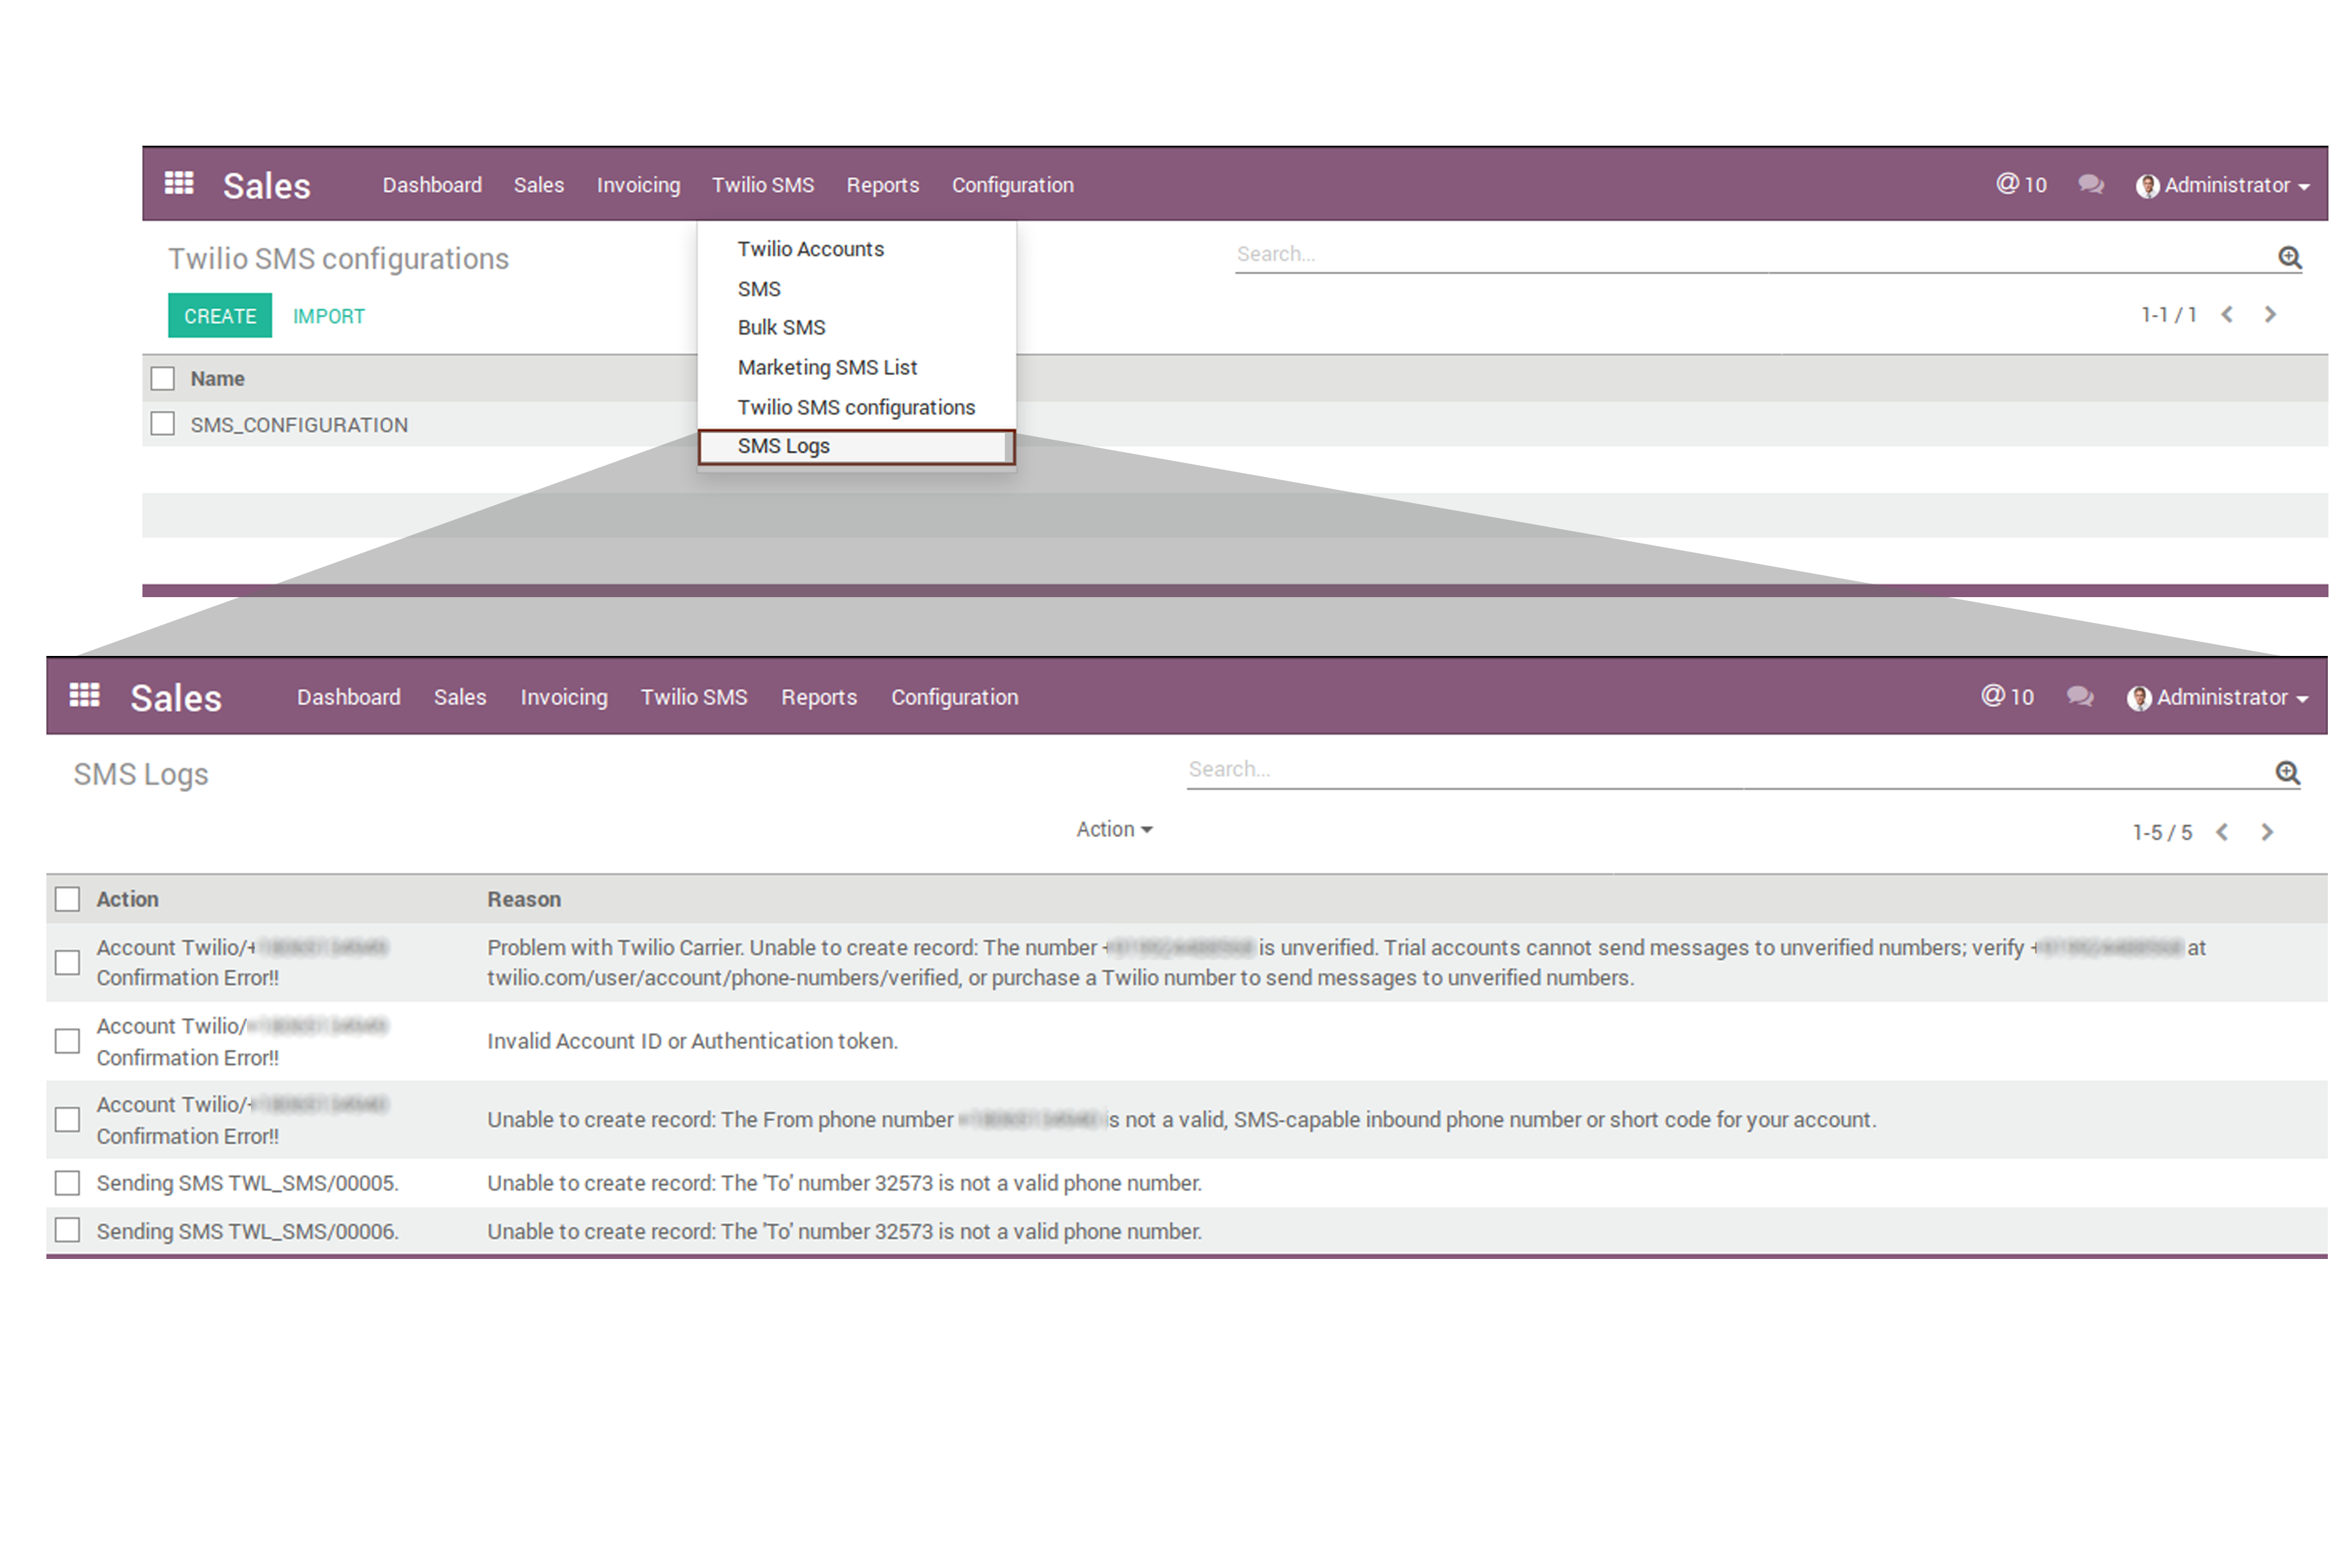Open @10 mentions indicator in upper navbar
Screen dimensions: 2352x1568
pos(2021,185)
